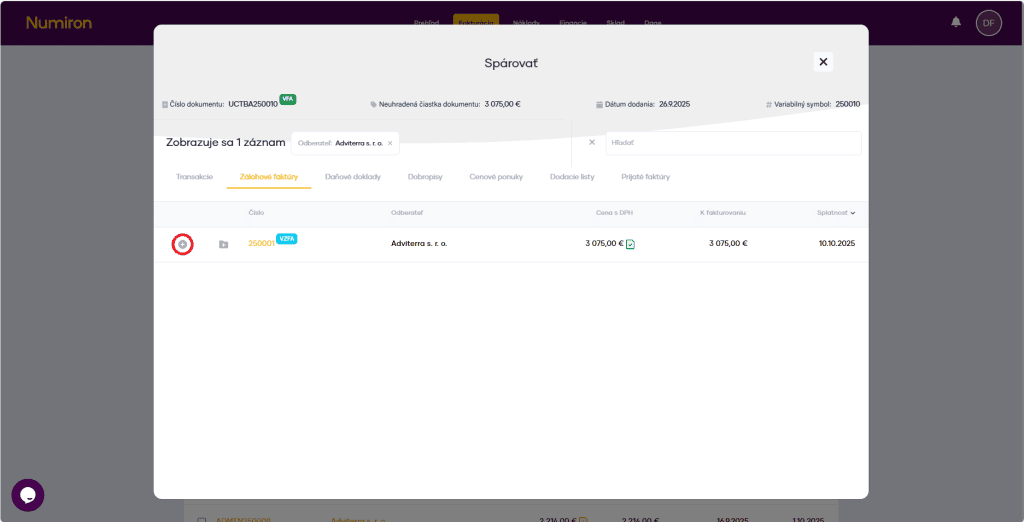Close the Spárovať dialog

click(x=823, y=62)
